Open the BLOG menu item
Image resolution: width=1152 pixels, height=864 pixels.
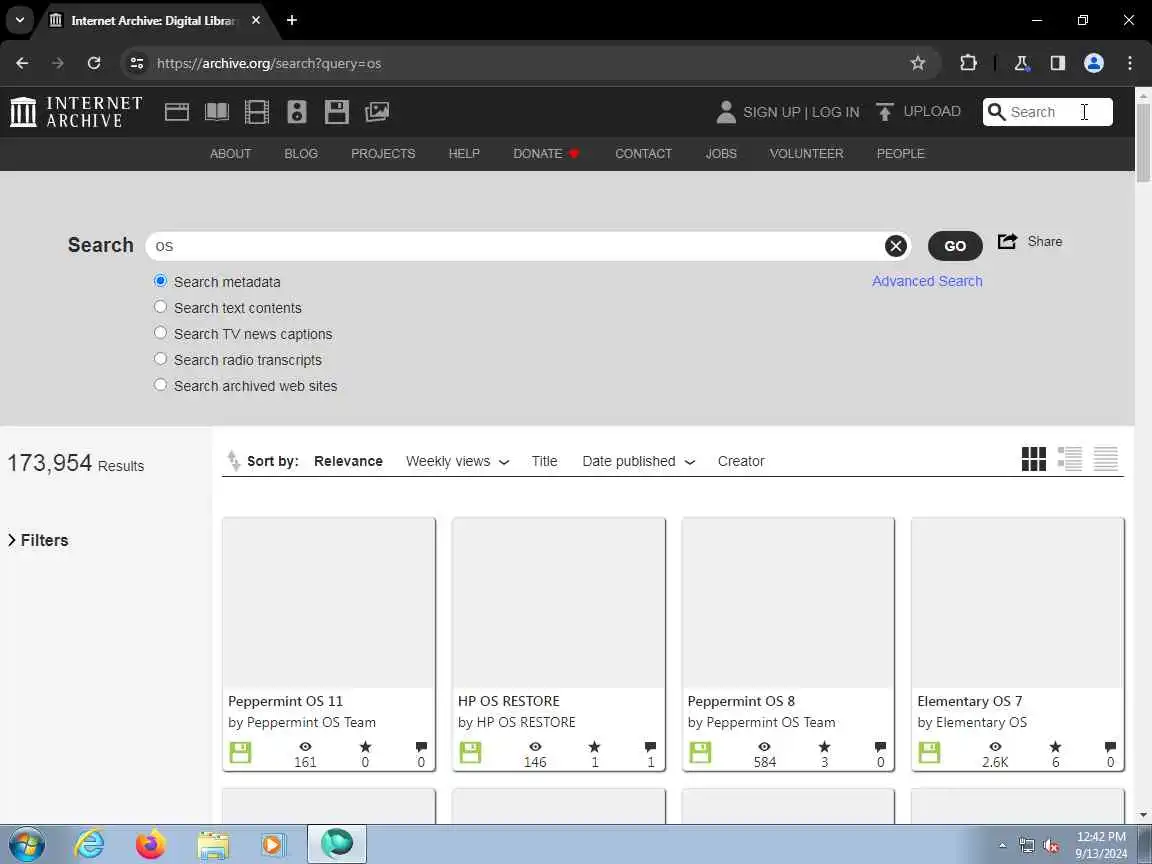(301, 154)
